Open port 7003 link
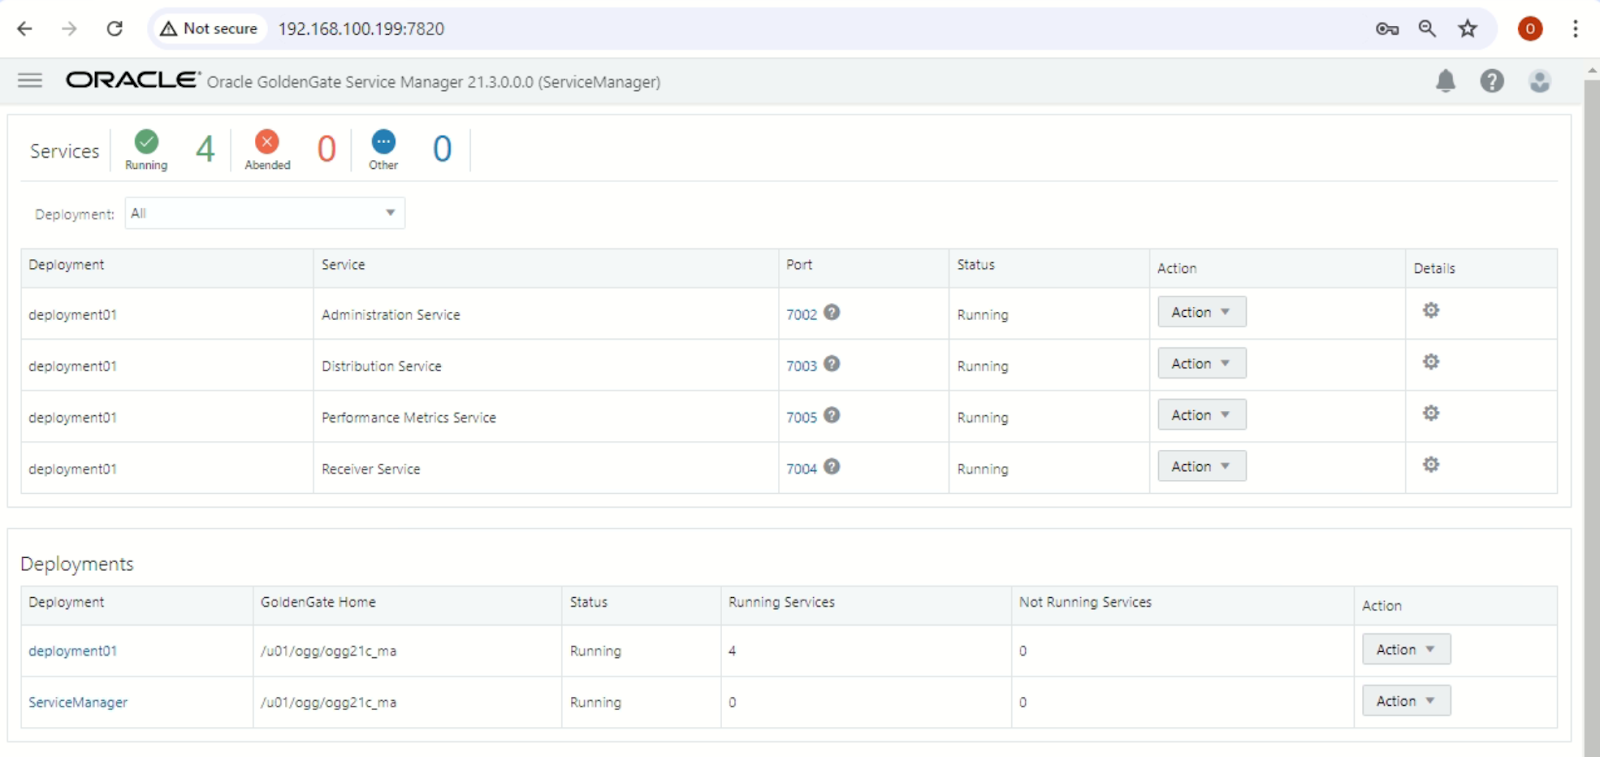Screen dimensions: 1600x757 coord(801,366)
